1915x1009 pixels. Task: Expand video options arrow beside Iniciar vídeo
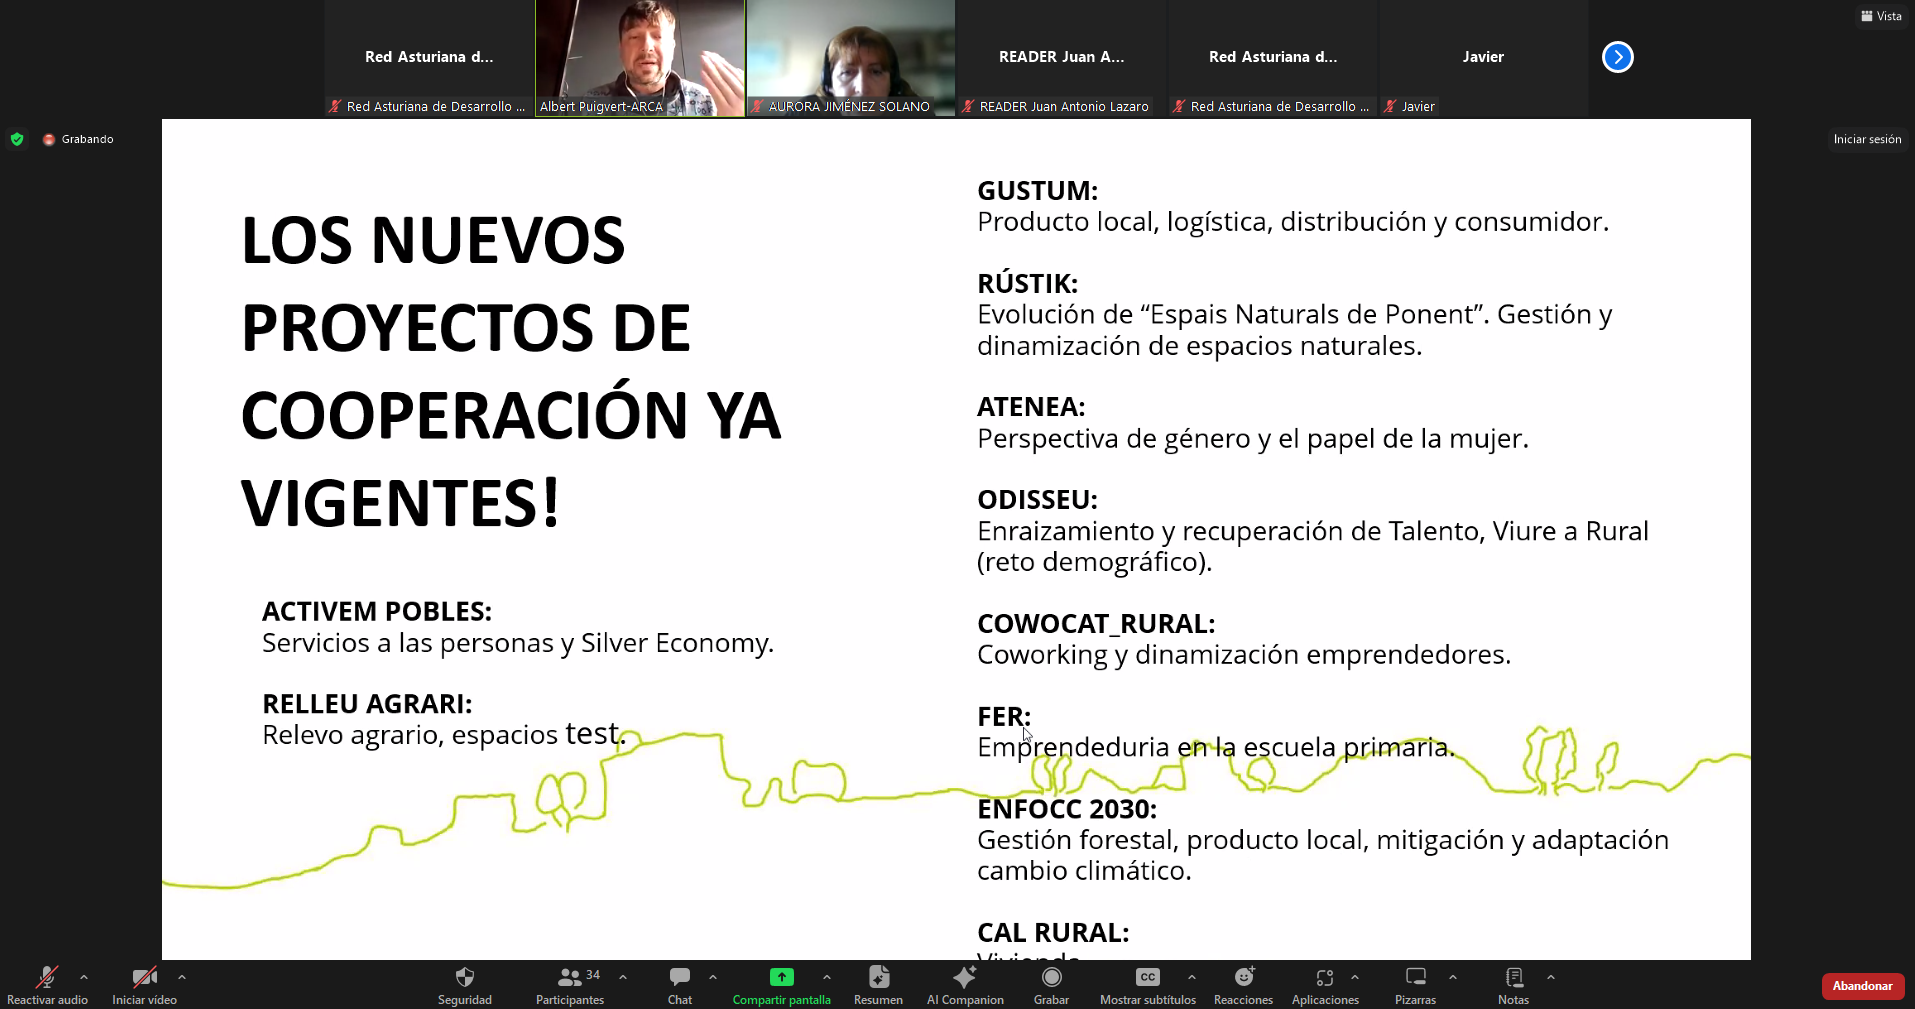tap(181, 977)
